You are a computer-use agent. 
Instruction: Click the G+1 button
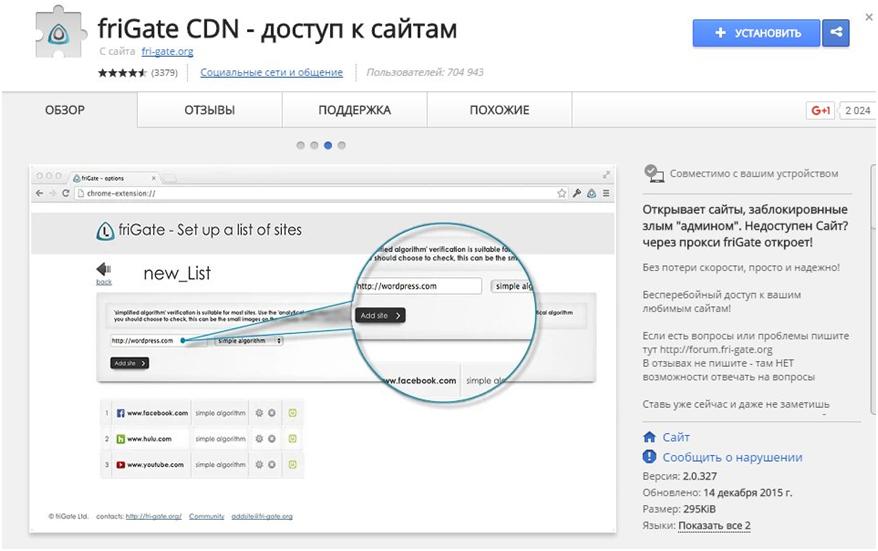click(x=820, y=110)
